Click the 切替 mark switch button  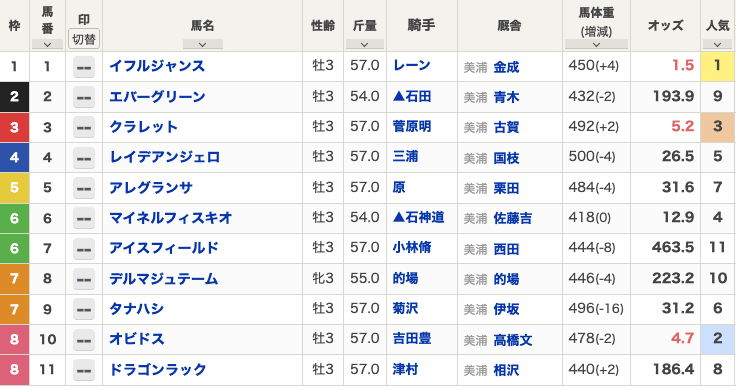84,39
